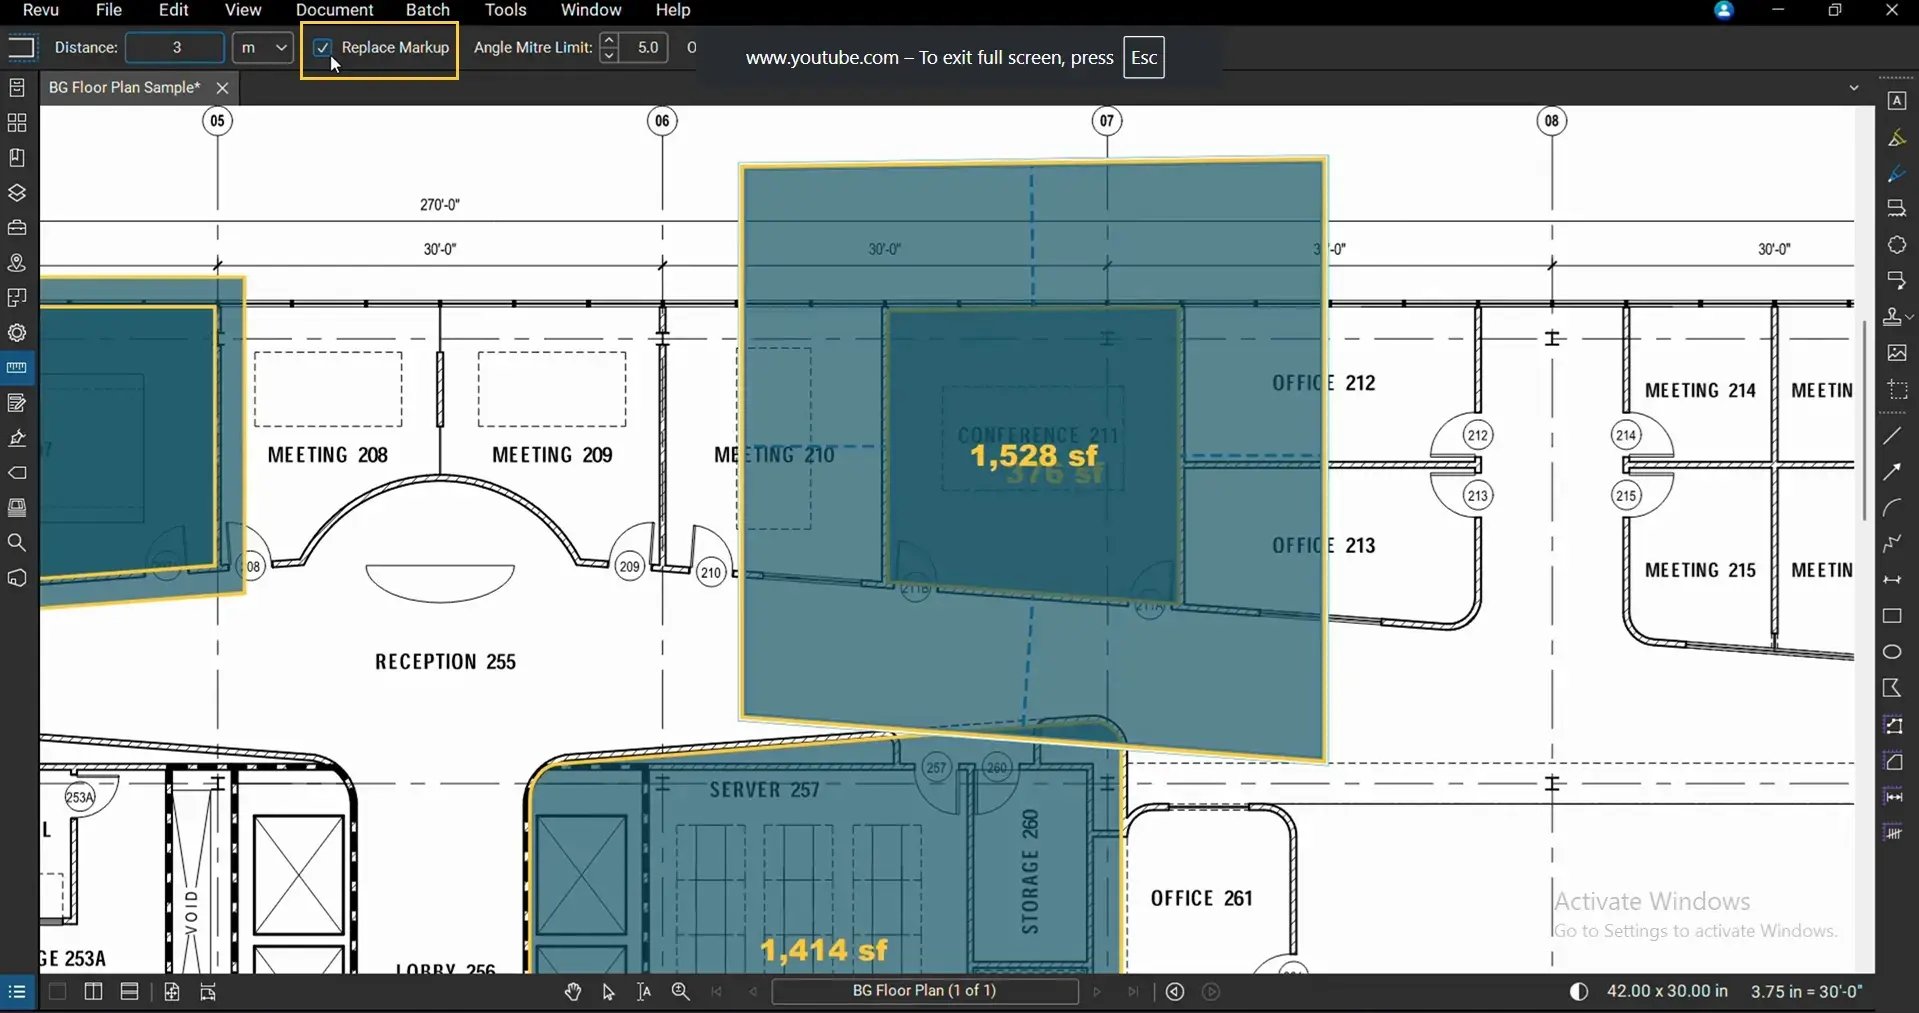The width and height of the screenshot is (1919, 1013).
Task: Expand the Stamp tool dropdown arrow
Action: click(1910, 317)
